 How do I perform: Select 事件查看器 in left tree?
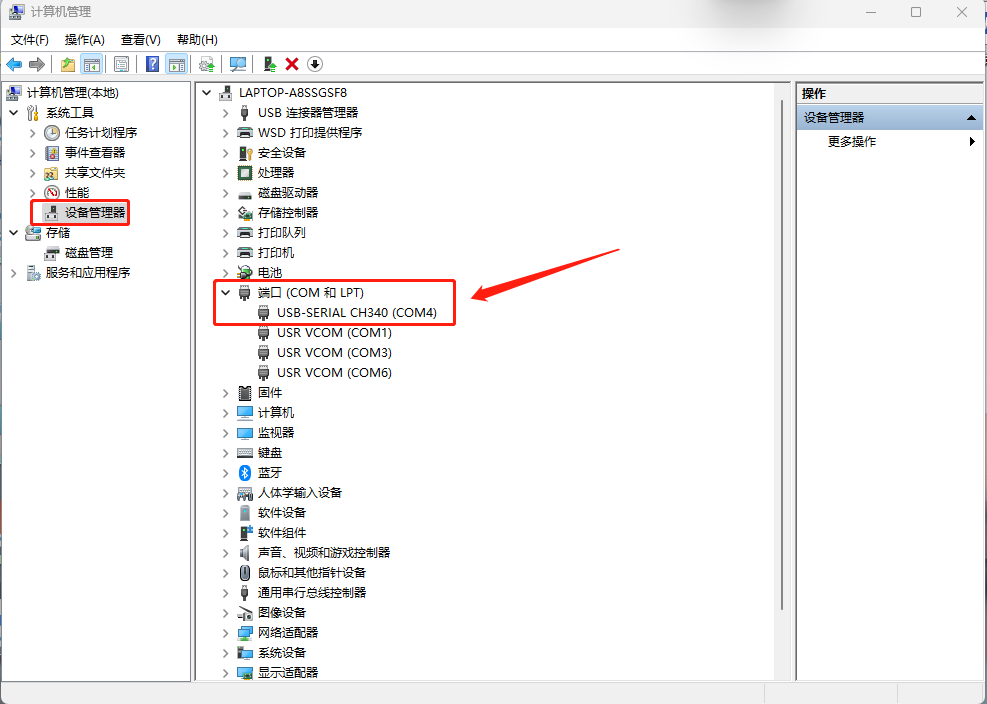(95, 152)
